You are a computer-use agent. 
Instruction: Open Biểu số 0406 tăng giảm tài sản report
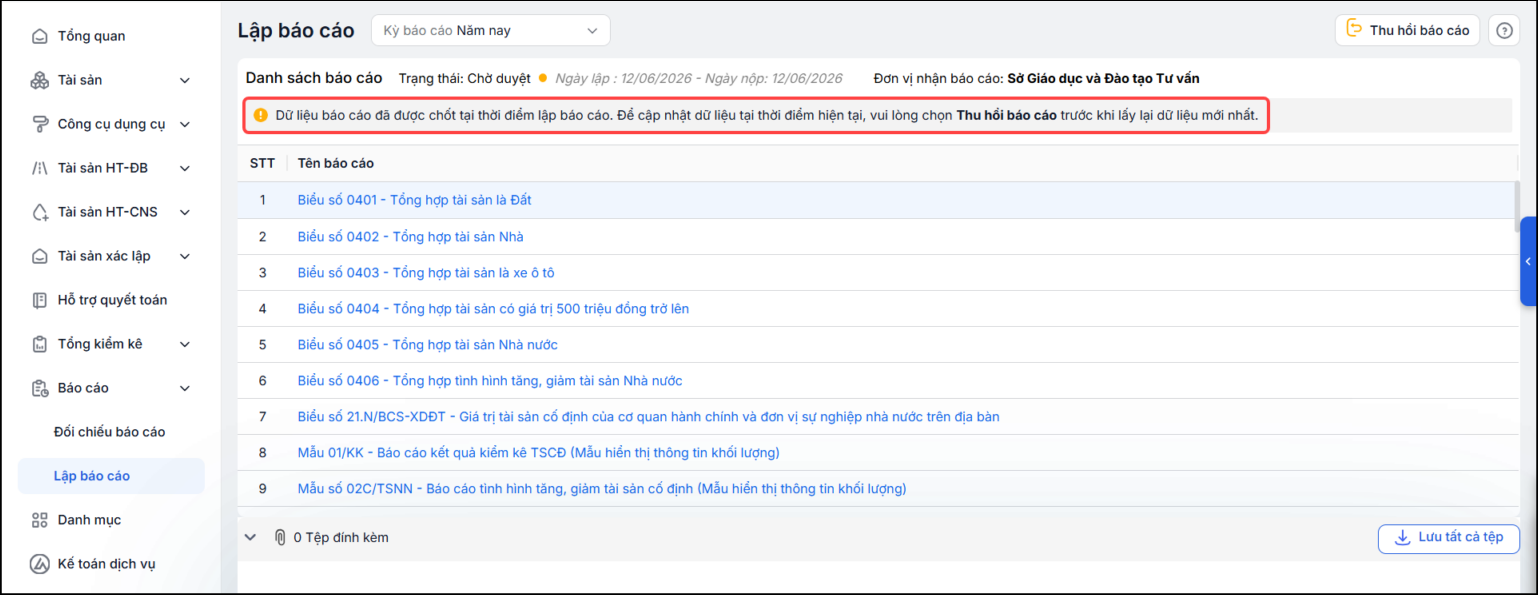(490, 381)
